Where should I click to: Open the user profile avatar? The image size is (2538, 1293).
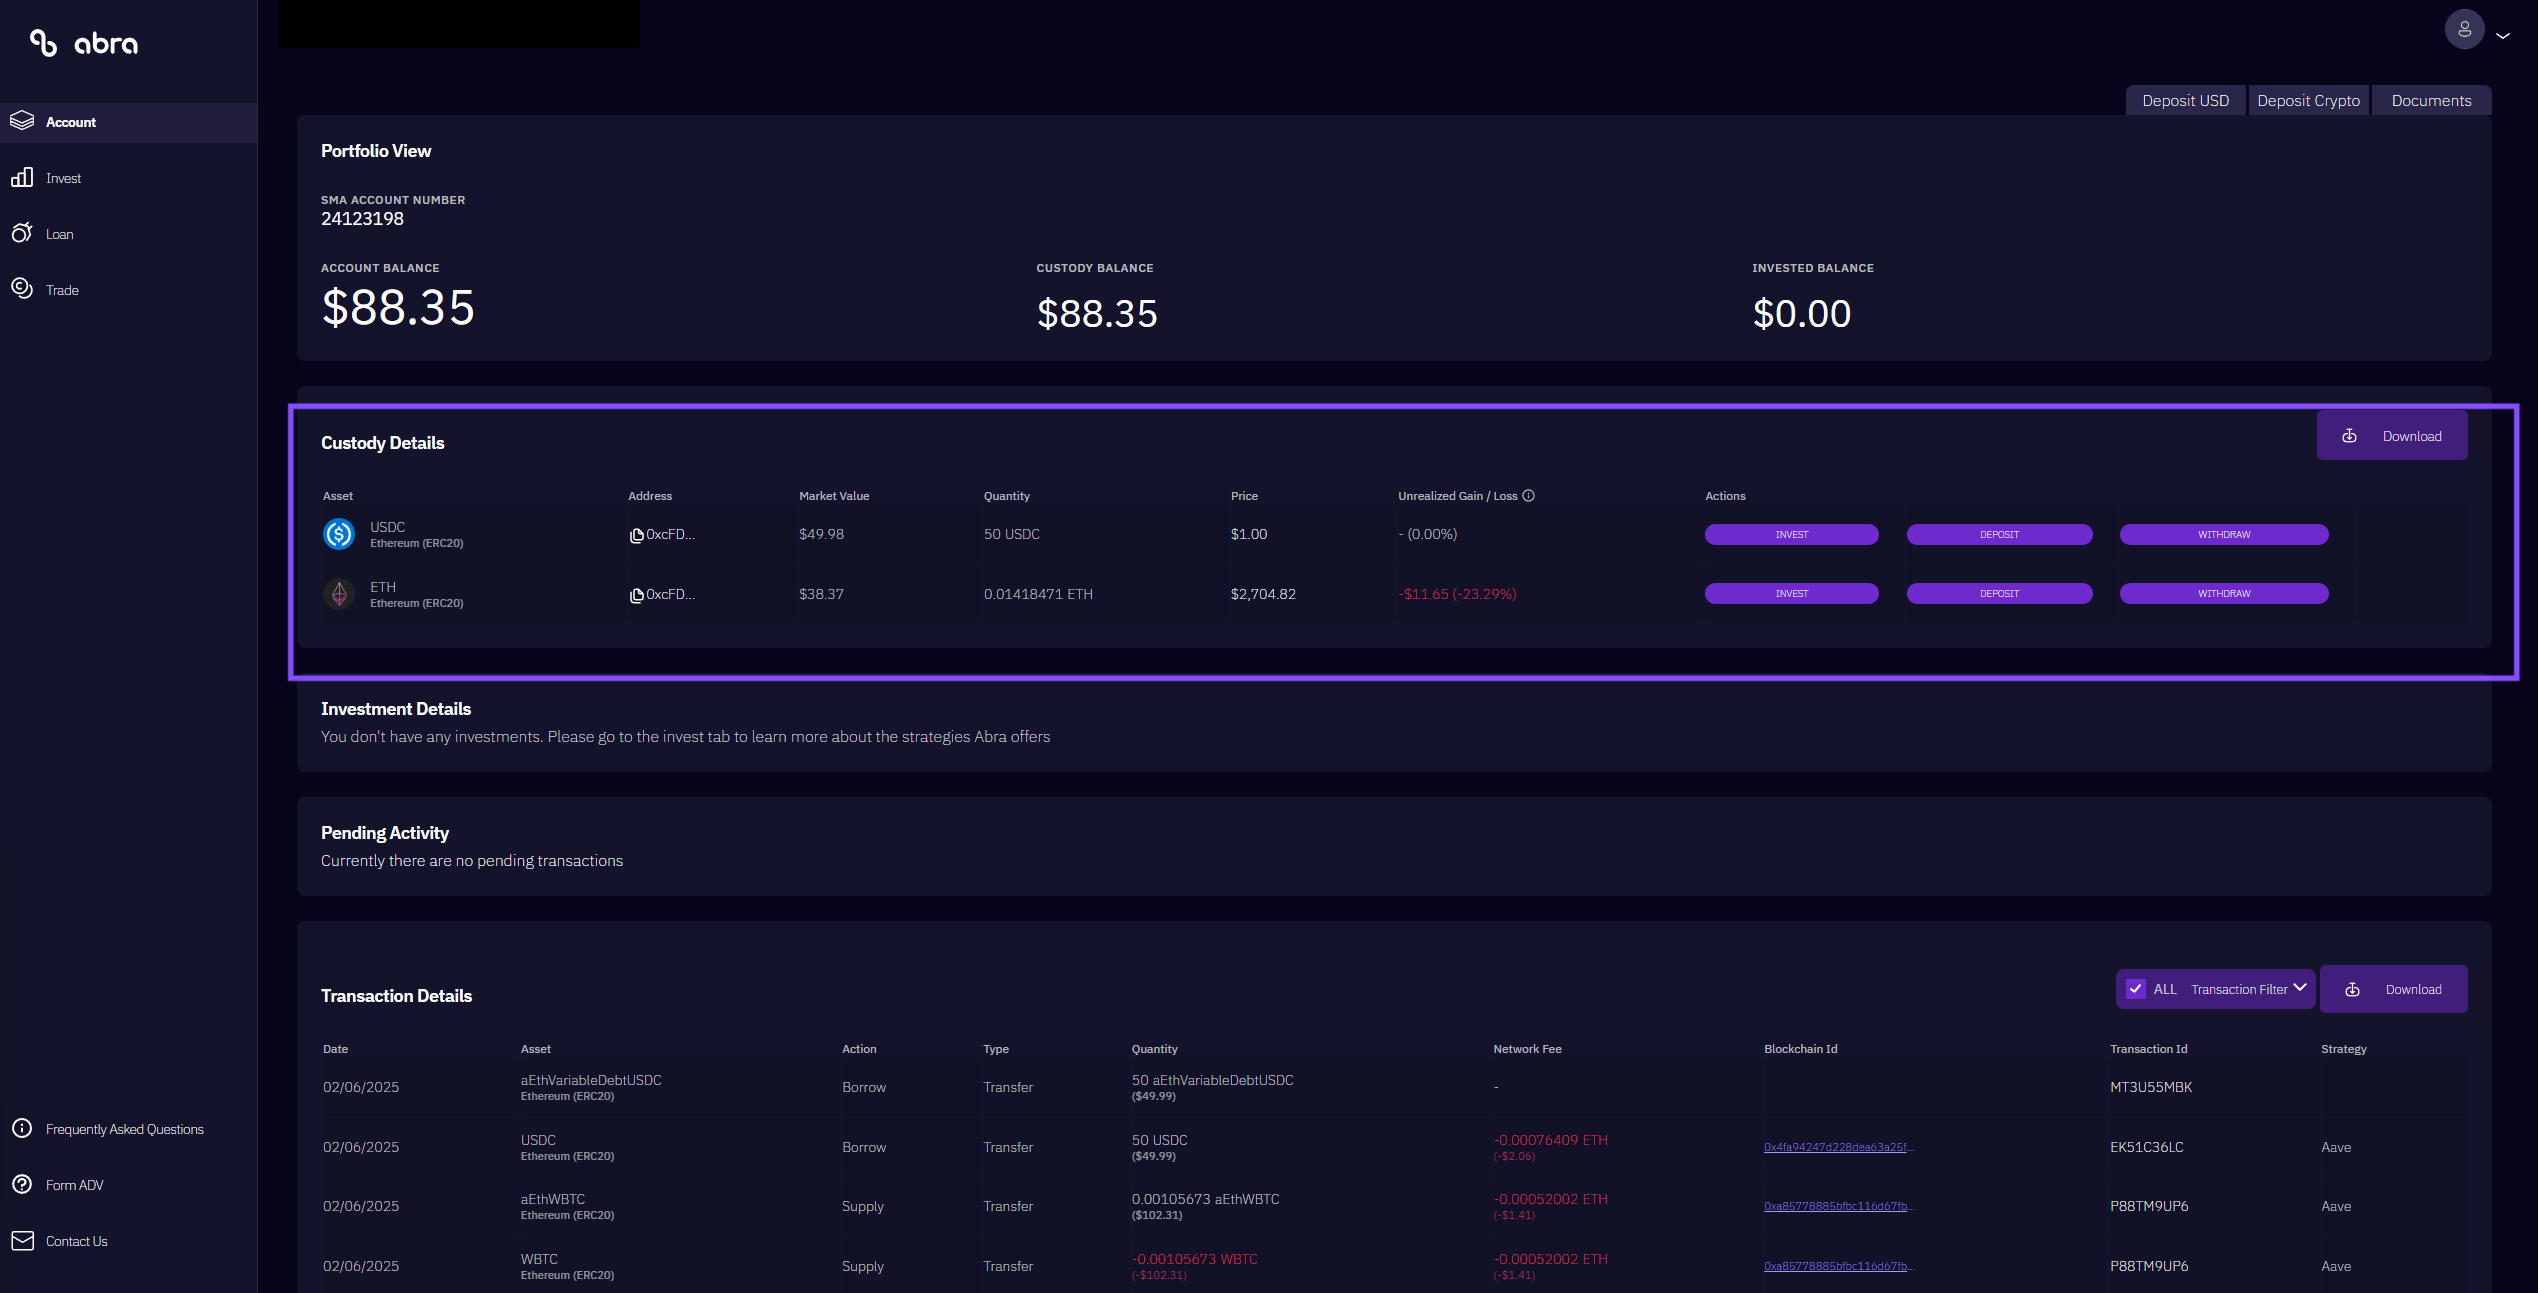2464,30
